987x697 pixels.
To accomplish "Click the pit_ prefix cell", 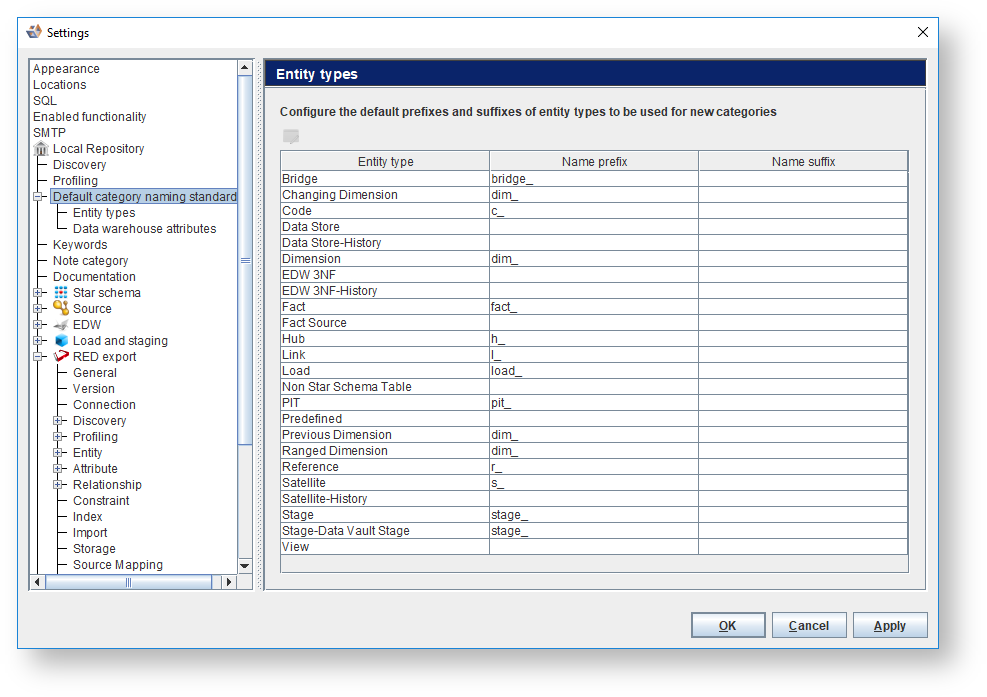I will click(x=594, y=403).
